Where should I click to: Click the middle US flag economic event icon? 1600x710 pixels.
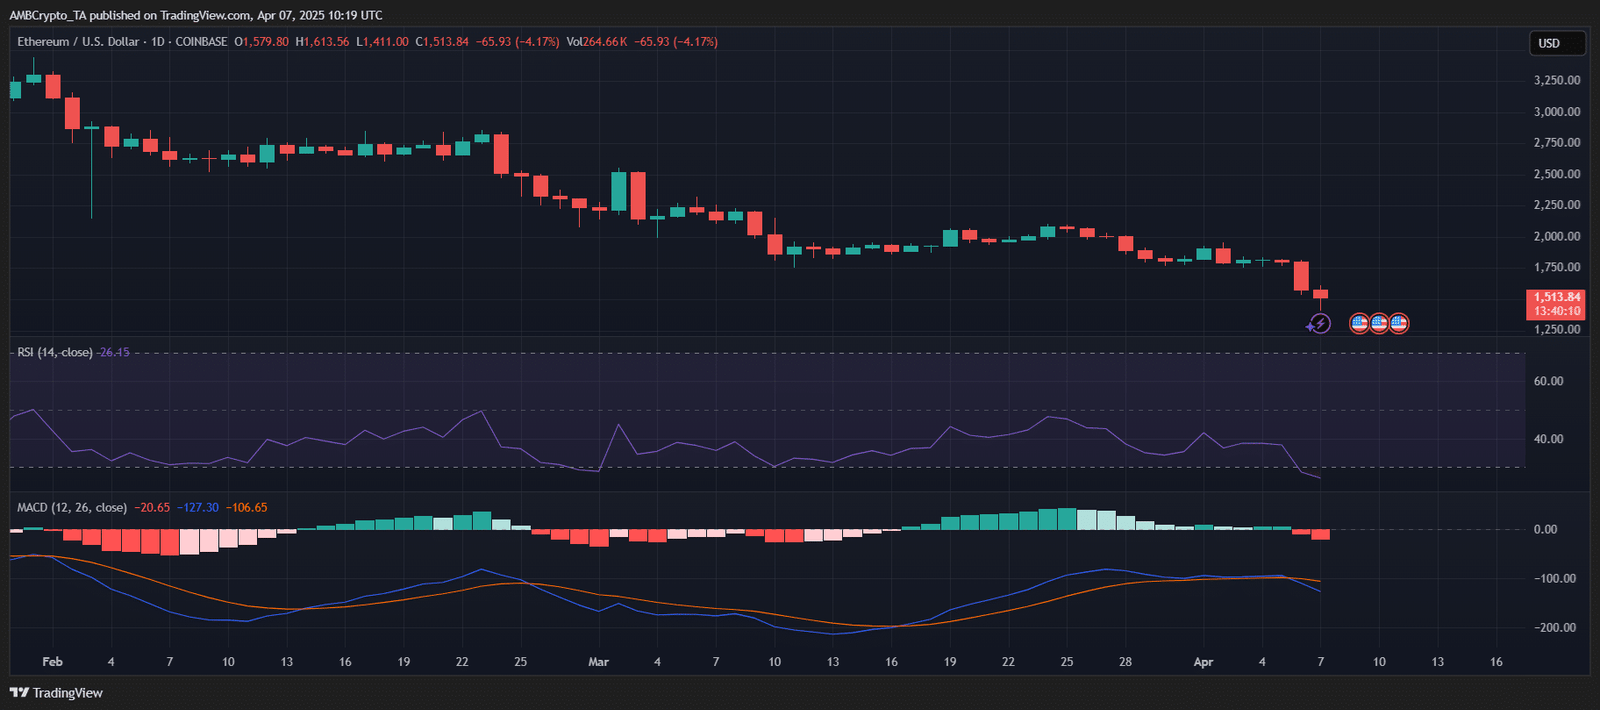coord(1379,323)
